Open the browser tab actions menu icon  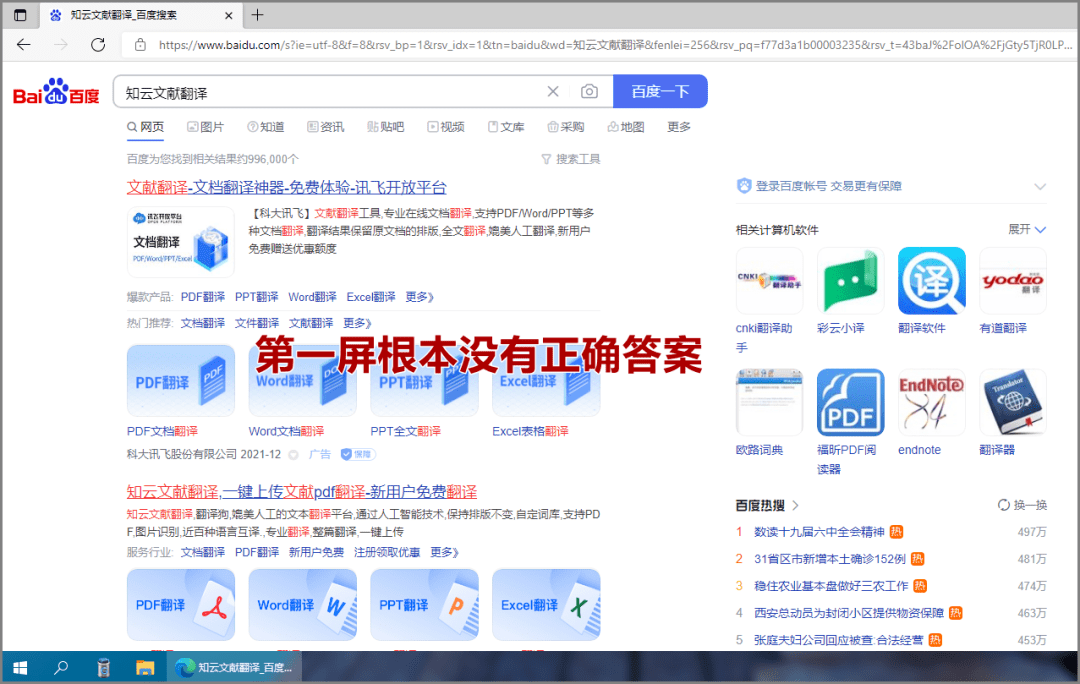pos(20,14)
